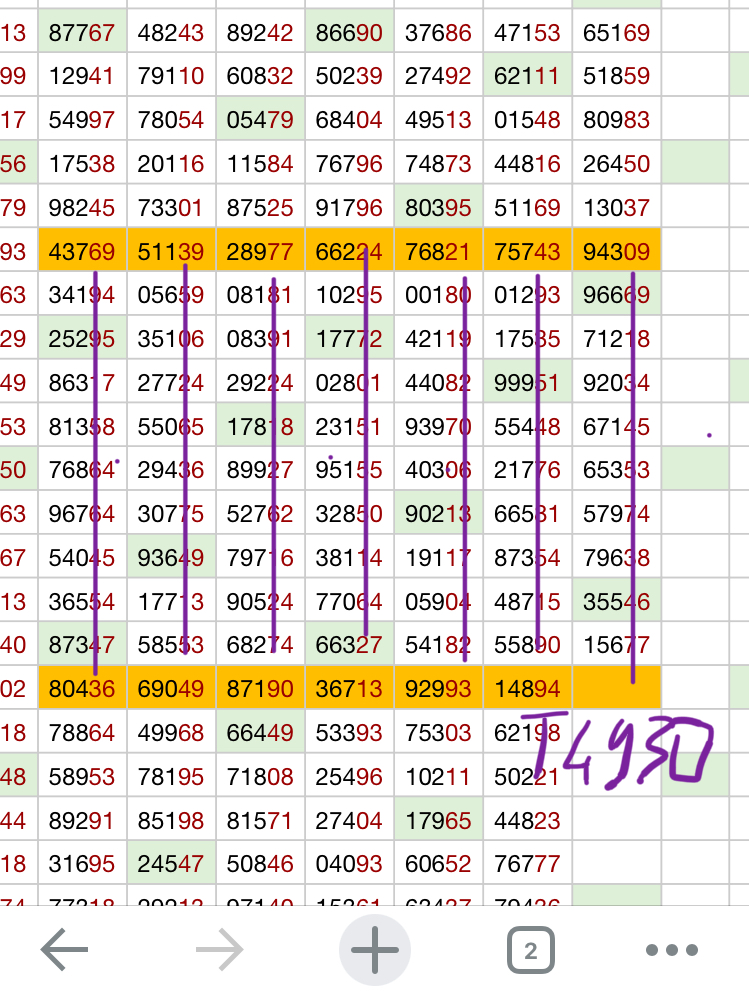Click the cell showing 35546
The image size is (749, 994).
tap(616, 601)
